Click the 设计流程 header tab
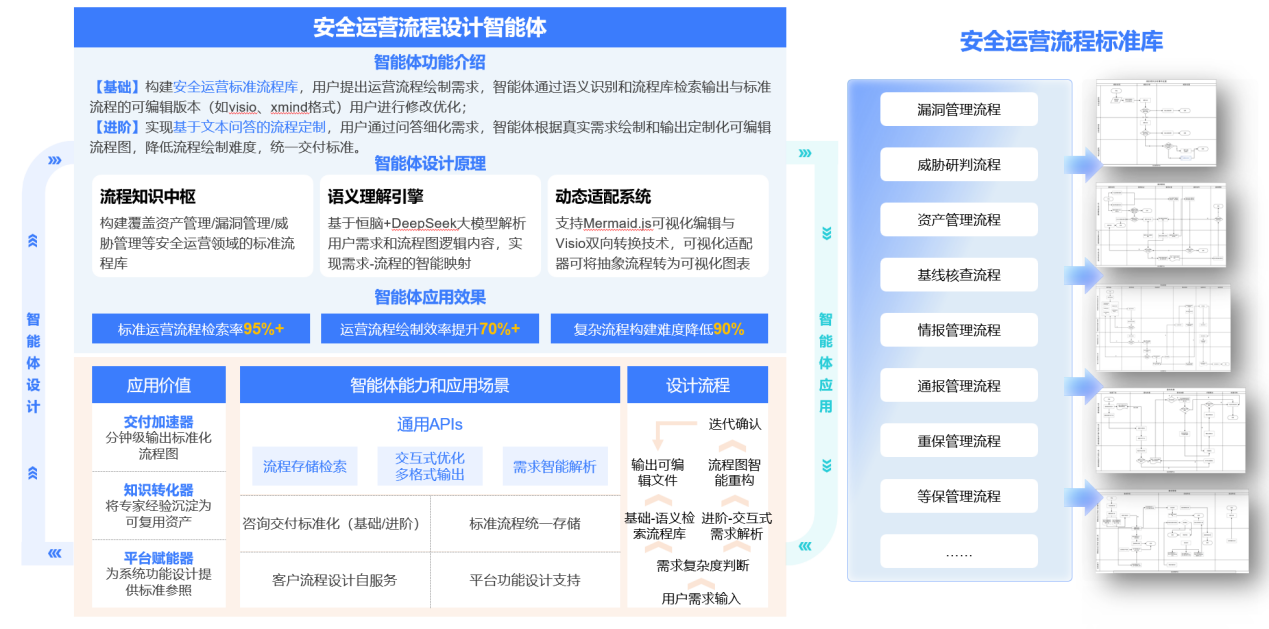The width and height of the screenshot is (1269, 629). [697, 385]
